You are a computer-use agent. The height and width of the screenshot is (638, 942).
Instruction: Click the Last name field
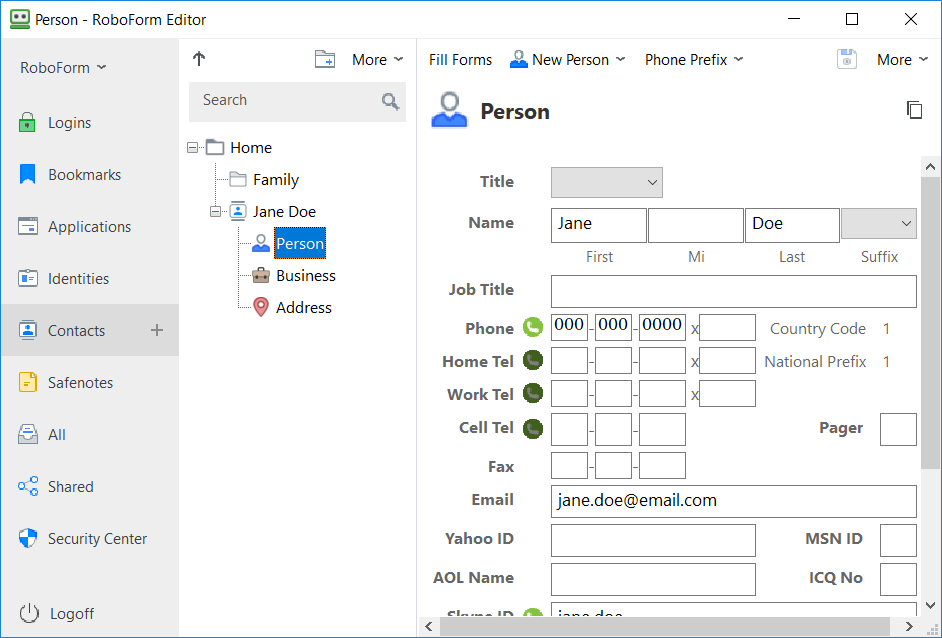coord(792,225)
